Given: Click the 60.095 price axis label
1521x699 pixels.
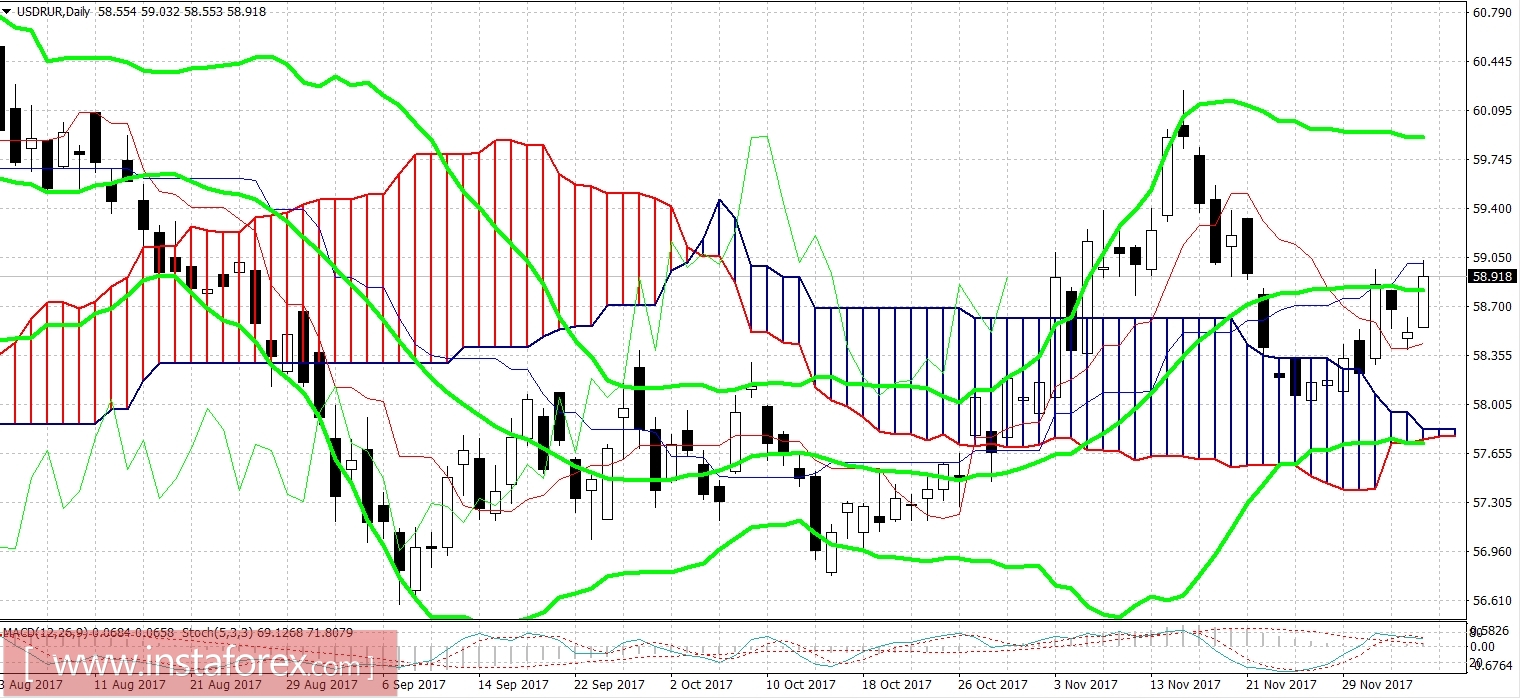Looking at the screenshot, I should 1492,111.
